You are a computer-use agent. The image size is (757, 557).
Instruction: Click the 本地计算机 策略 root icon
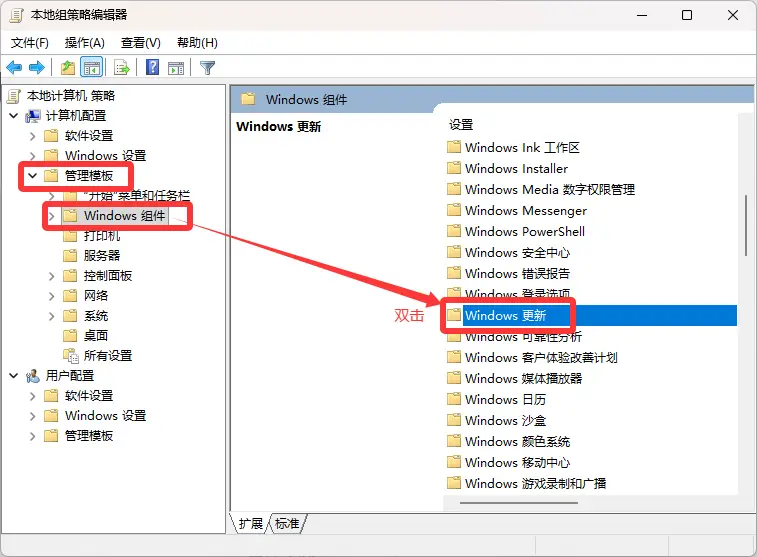pos(14,96)
